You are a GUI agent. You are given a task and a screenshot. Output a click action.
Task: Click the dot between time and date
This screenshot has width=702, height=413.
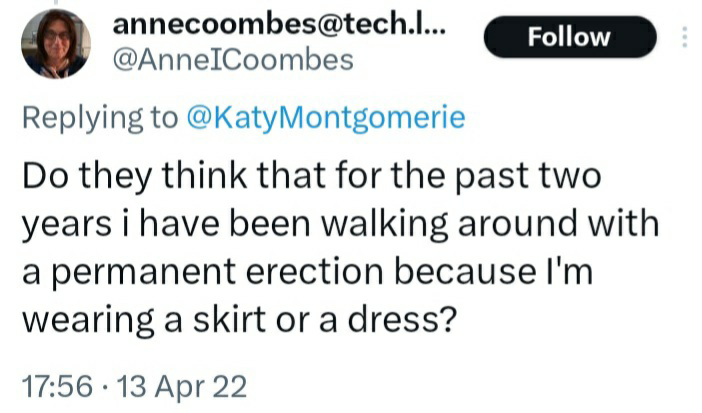pyautogui.click(x=105, y=387)
